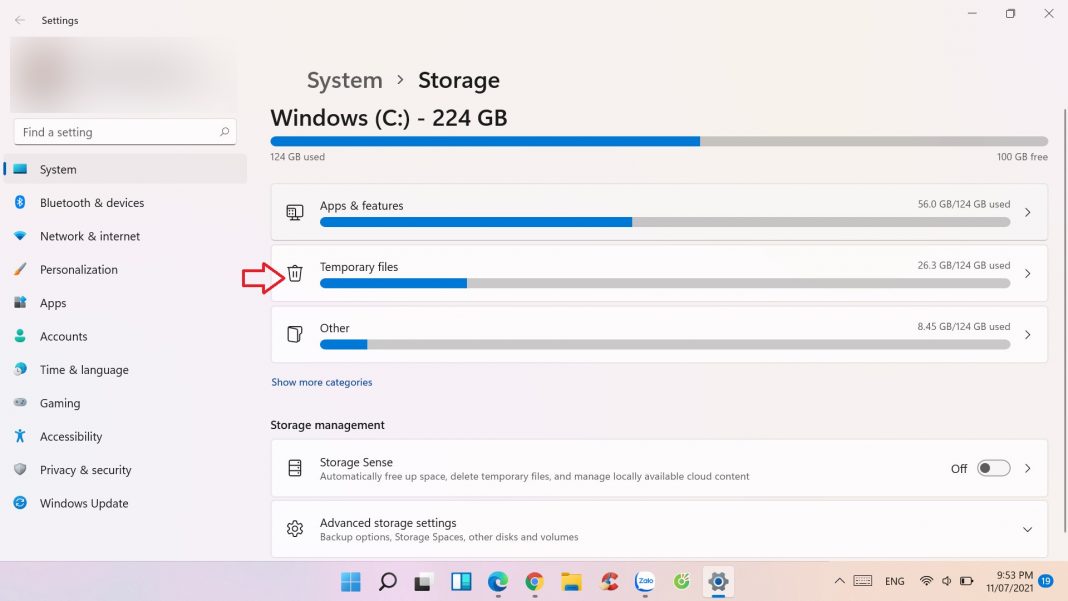Open the Windows Start menu

(351, 581)
